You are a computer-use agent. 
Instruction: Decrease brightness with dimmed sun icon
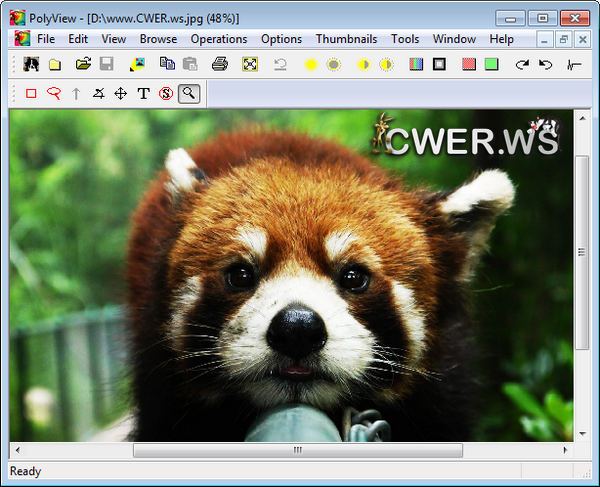[x=334, y=65]
